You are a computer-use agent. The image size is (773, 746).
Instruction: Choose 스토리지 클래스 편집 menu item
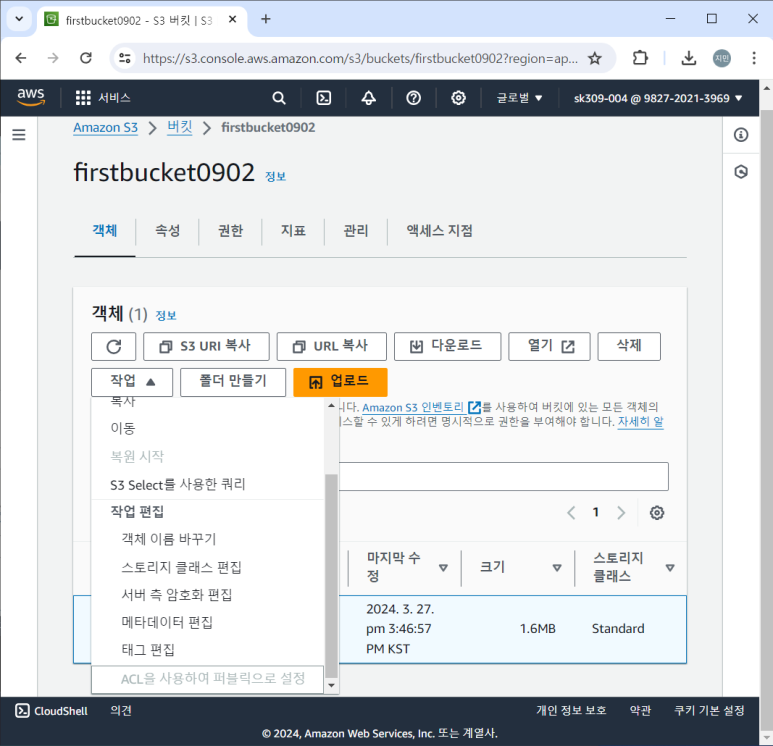click(208, 567)
